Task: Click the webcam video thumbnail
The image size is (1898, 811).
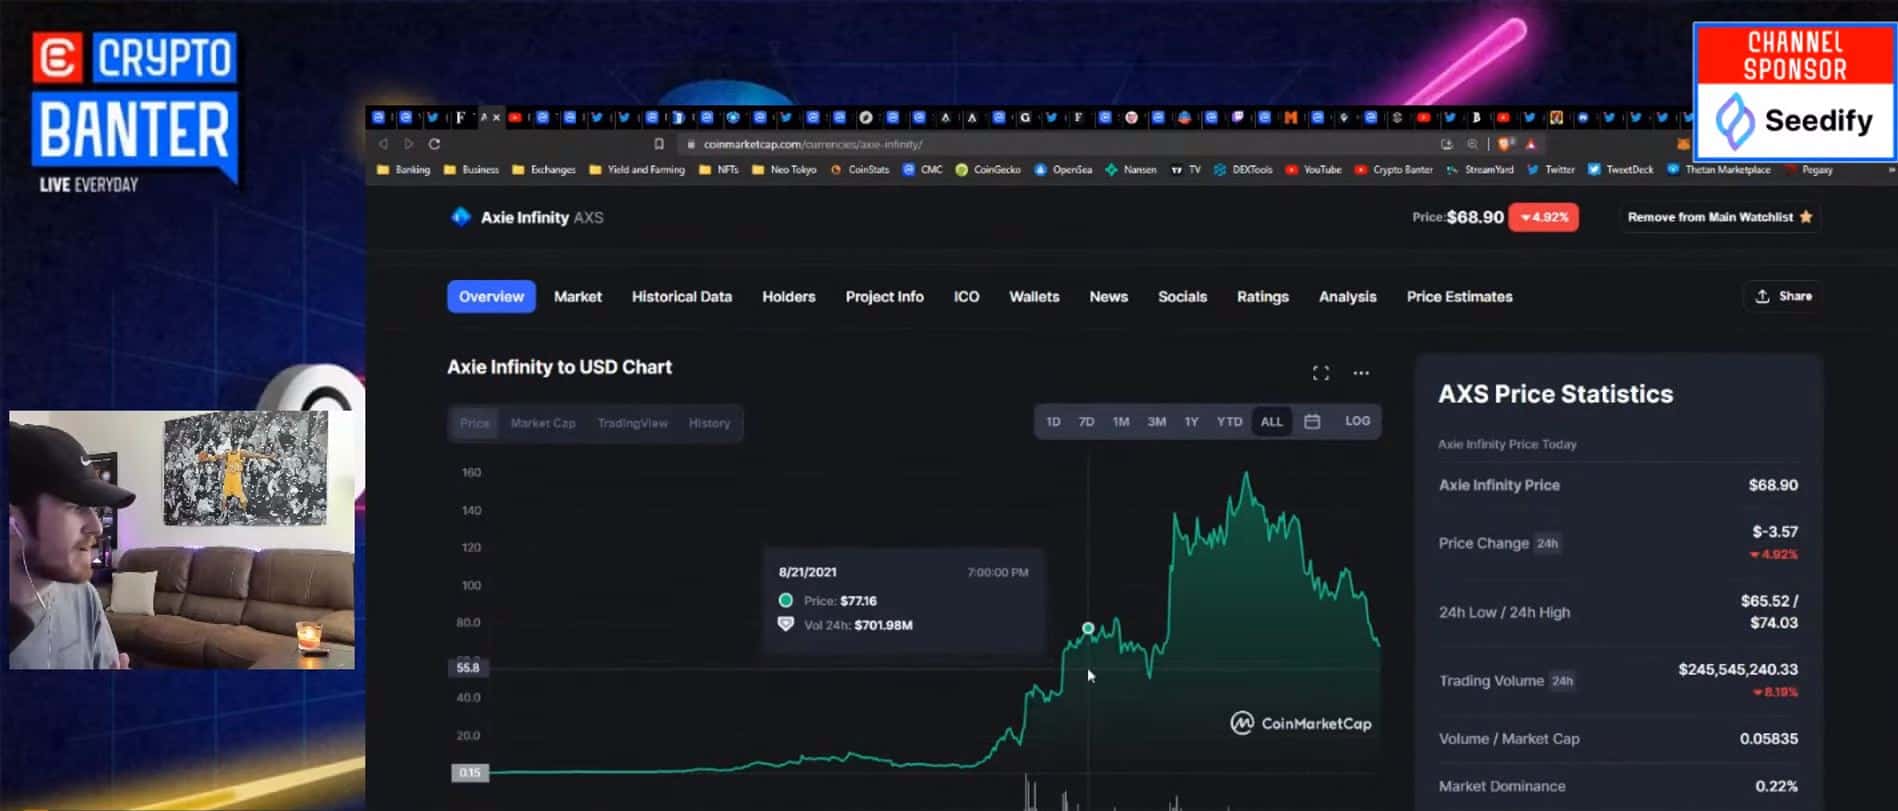Action: pyautogui.click(x=182, y=539)
